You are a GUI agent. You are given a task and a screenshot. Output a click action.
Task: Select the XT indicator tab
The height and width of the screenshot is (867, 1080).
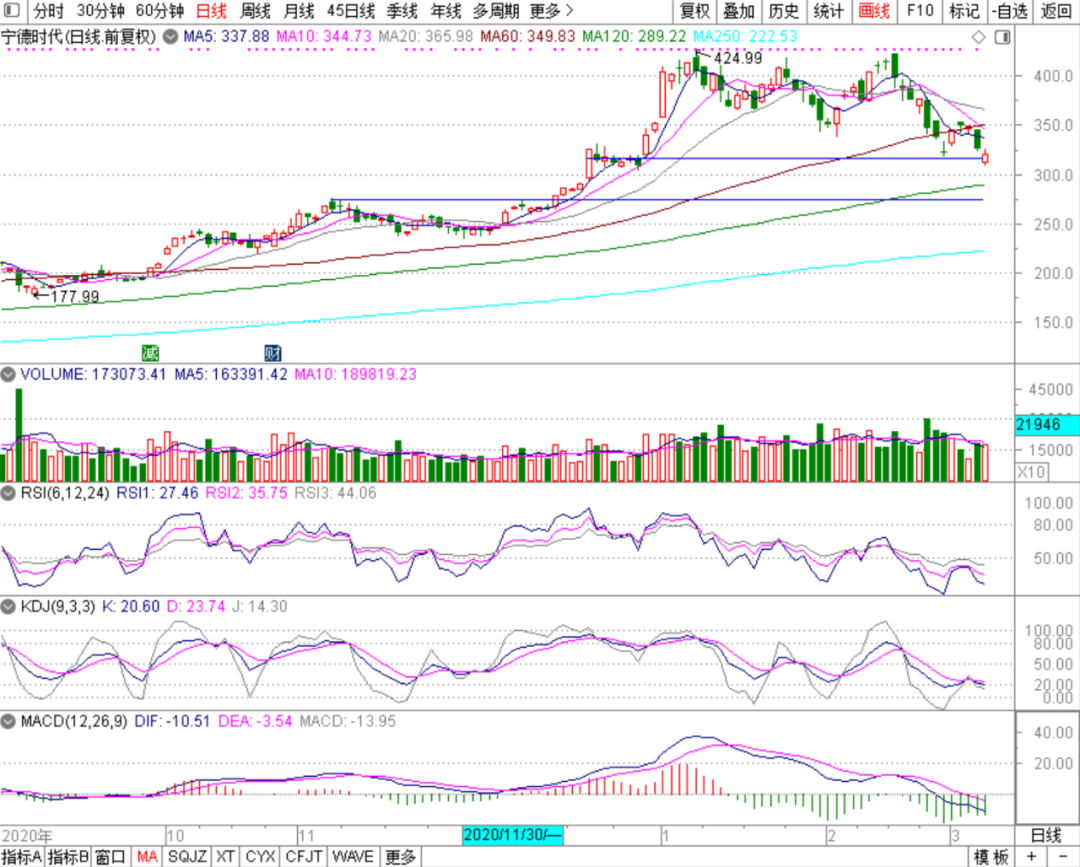point(225,857)
